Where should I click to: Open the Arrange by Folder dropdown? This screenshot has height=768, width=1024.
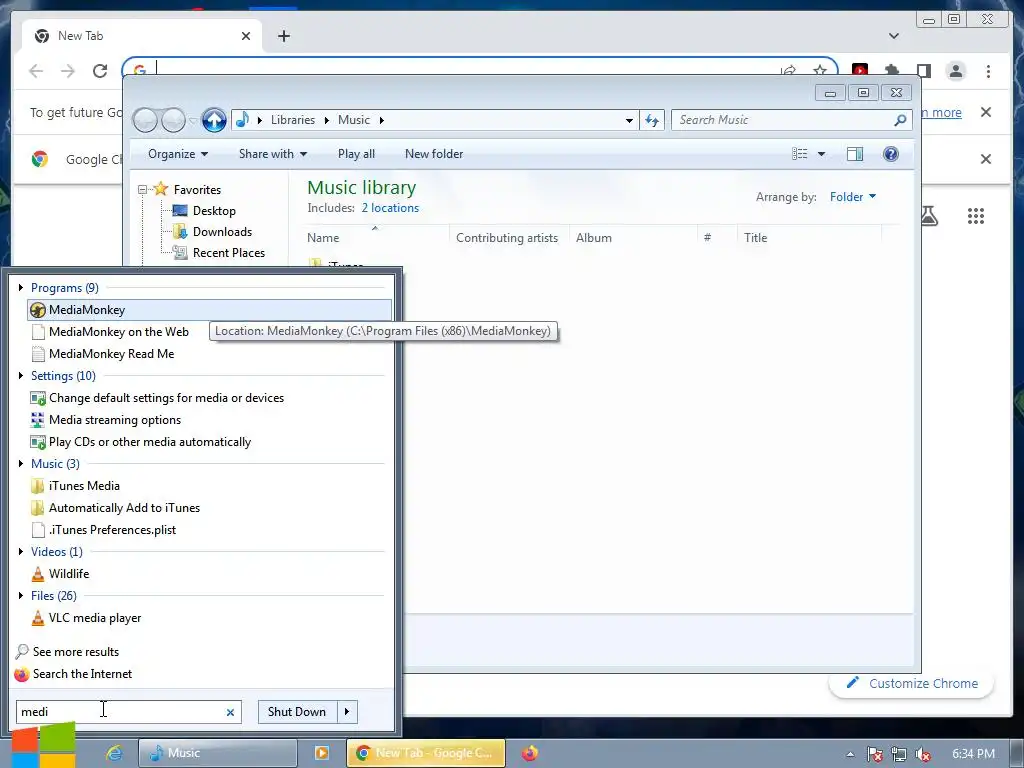853,197
